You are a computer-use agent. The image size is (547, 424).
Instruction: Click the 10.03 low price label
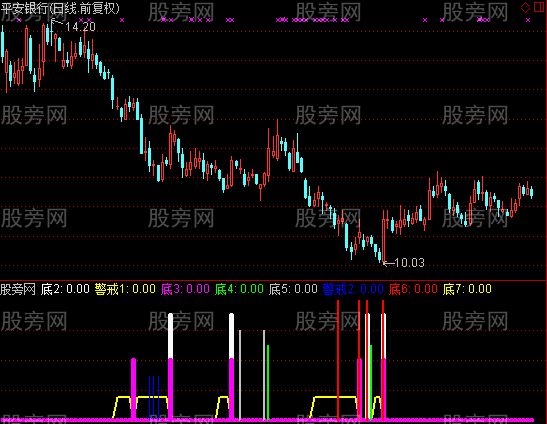[410, 262]
